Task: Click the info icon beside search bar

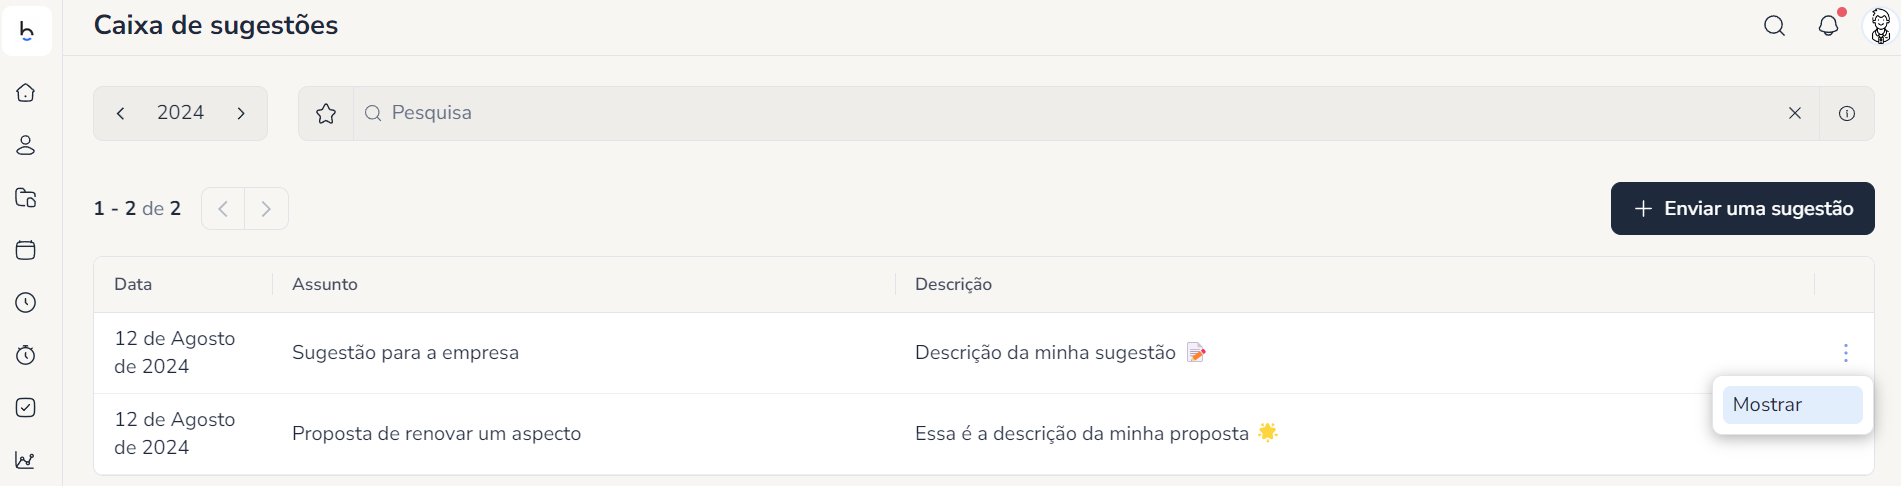Action: (x=1847, y=113)
